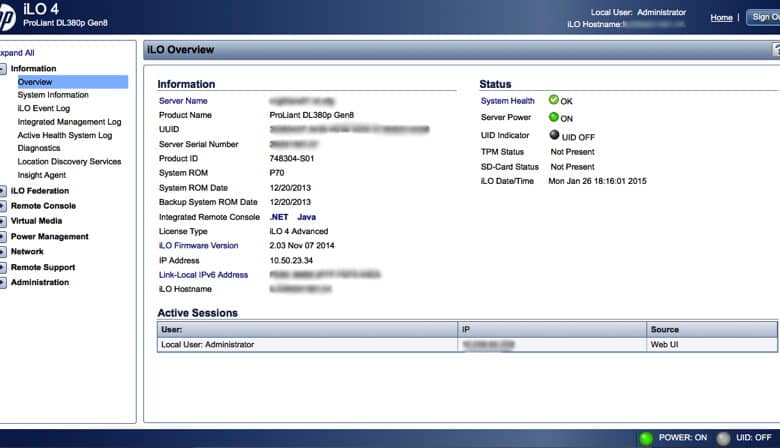Expand the iLO Federation section
The width and height of the screenshot is (780, 448).
pyautogui.click(x=2, y=191)
